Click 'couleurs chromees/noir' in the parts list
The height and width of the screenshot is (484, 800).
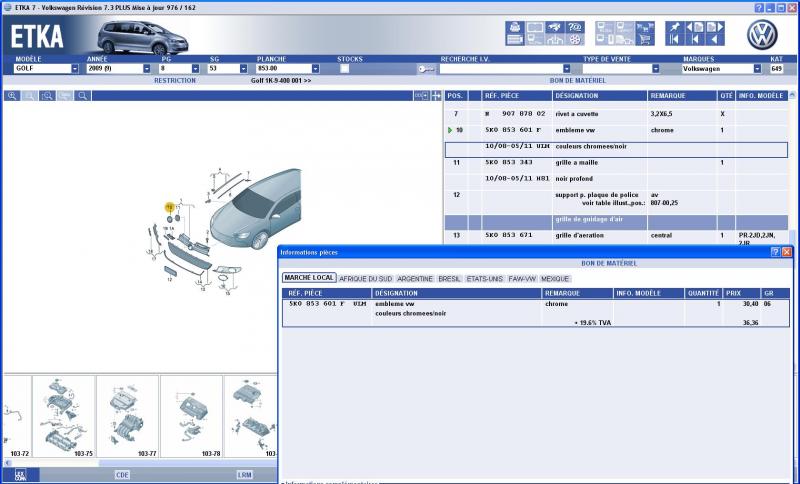tap(591, 147)
